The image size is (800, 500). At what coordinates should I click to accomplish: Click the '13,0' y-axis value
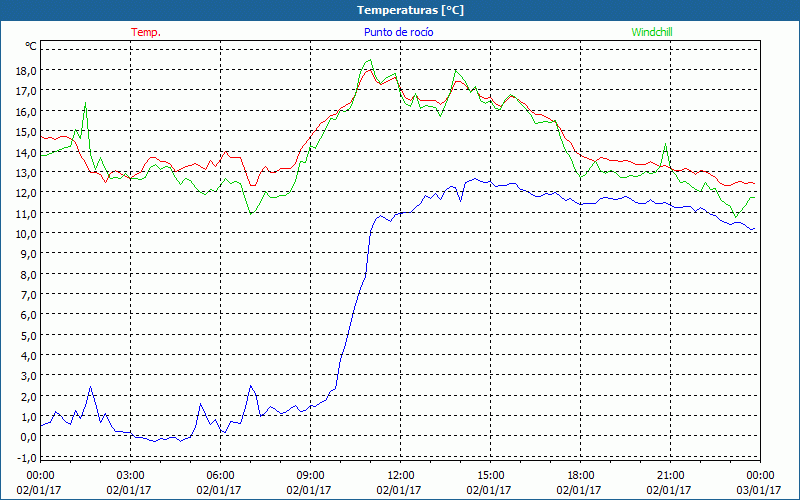pyautogui.click(x=27, y=172)
